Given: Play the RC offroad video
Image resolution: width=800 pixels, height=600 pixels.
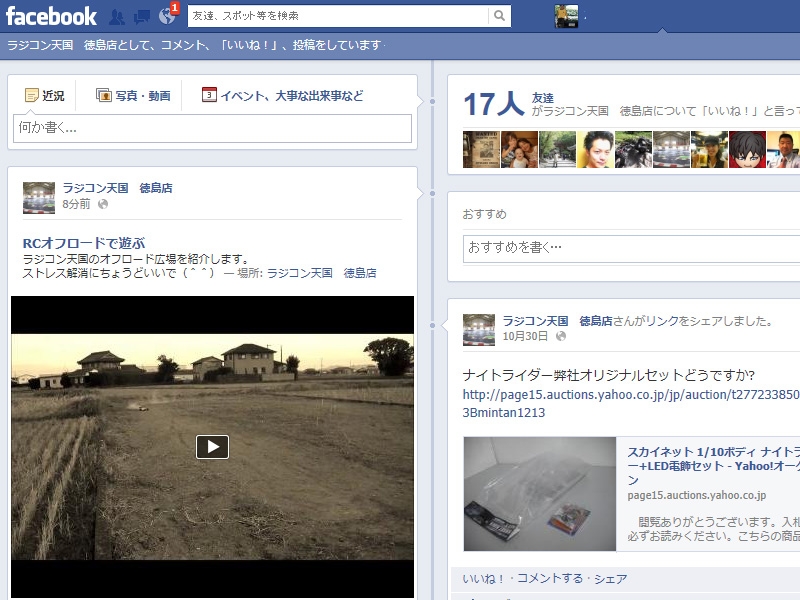Looking at the screenshot, I should pyautogui.click(x=212, y=447).
